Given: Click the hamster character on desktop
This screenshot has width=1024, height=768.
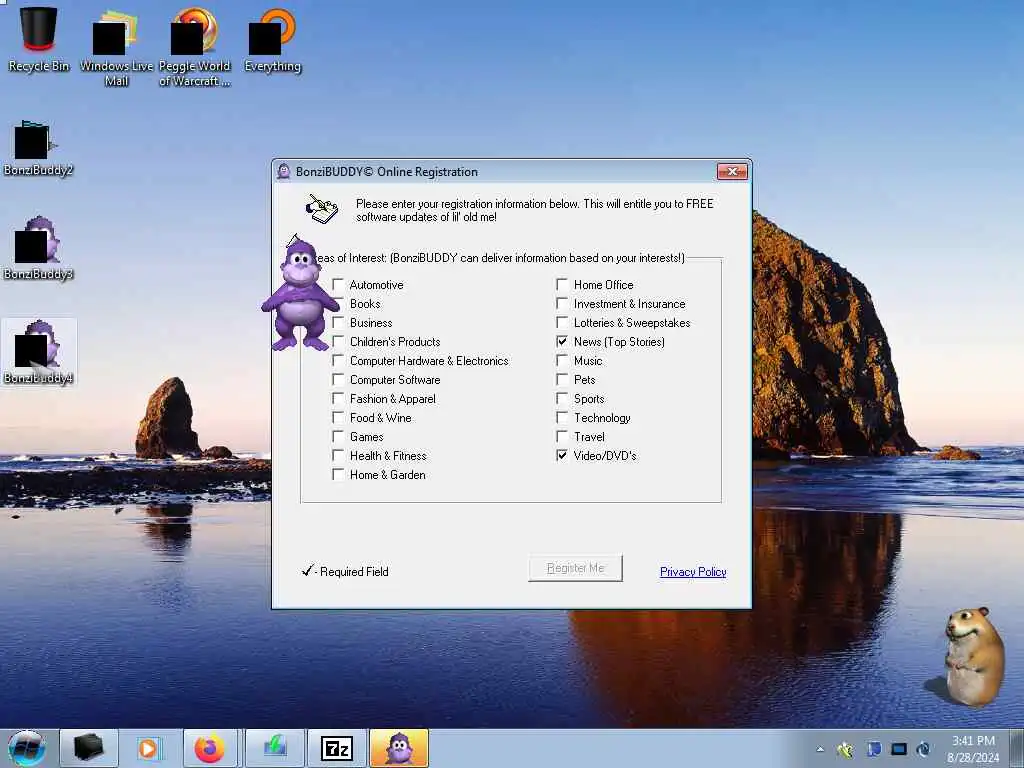Looking at the screenshot, I should point(973,657).
